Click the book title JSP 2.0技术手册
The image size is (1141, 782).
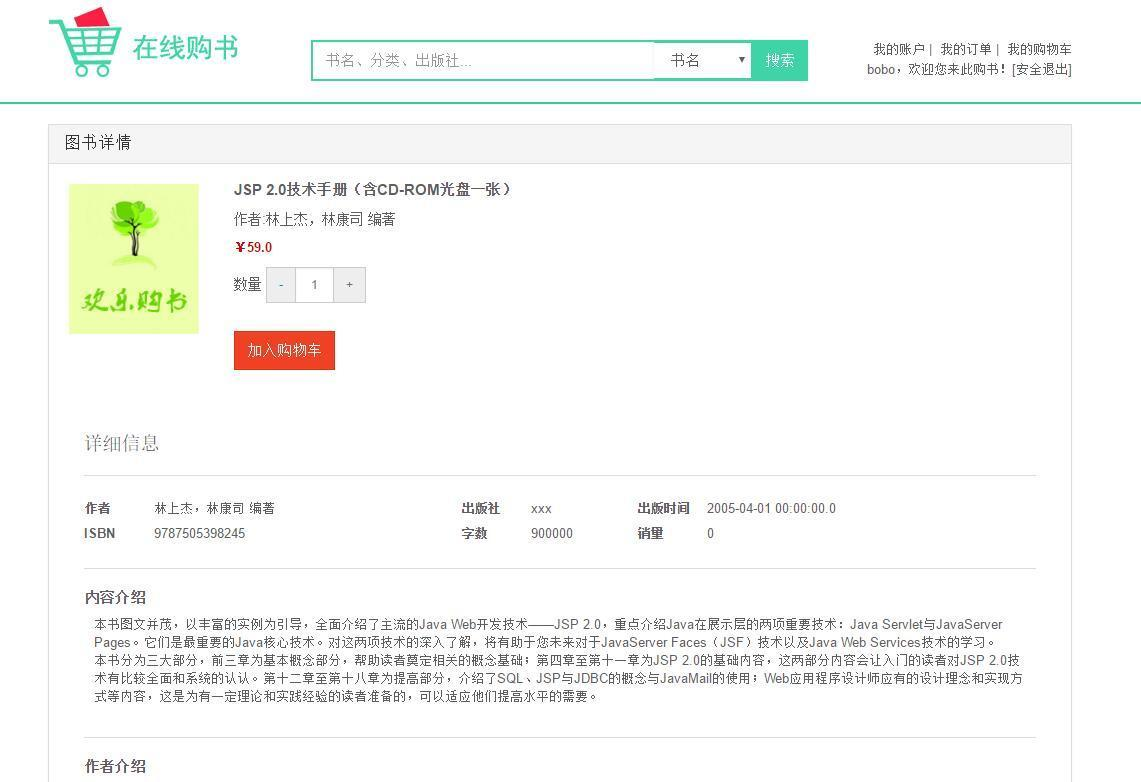tap(371, 189)
